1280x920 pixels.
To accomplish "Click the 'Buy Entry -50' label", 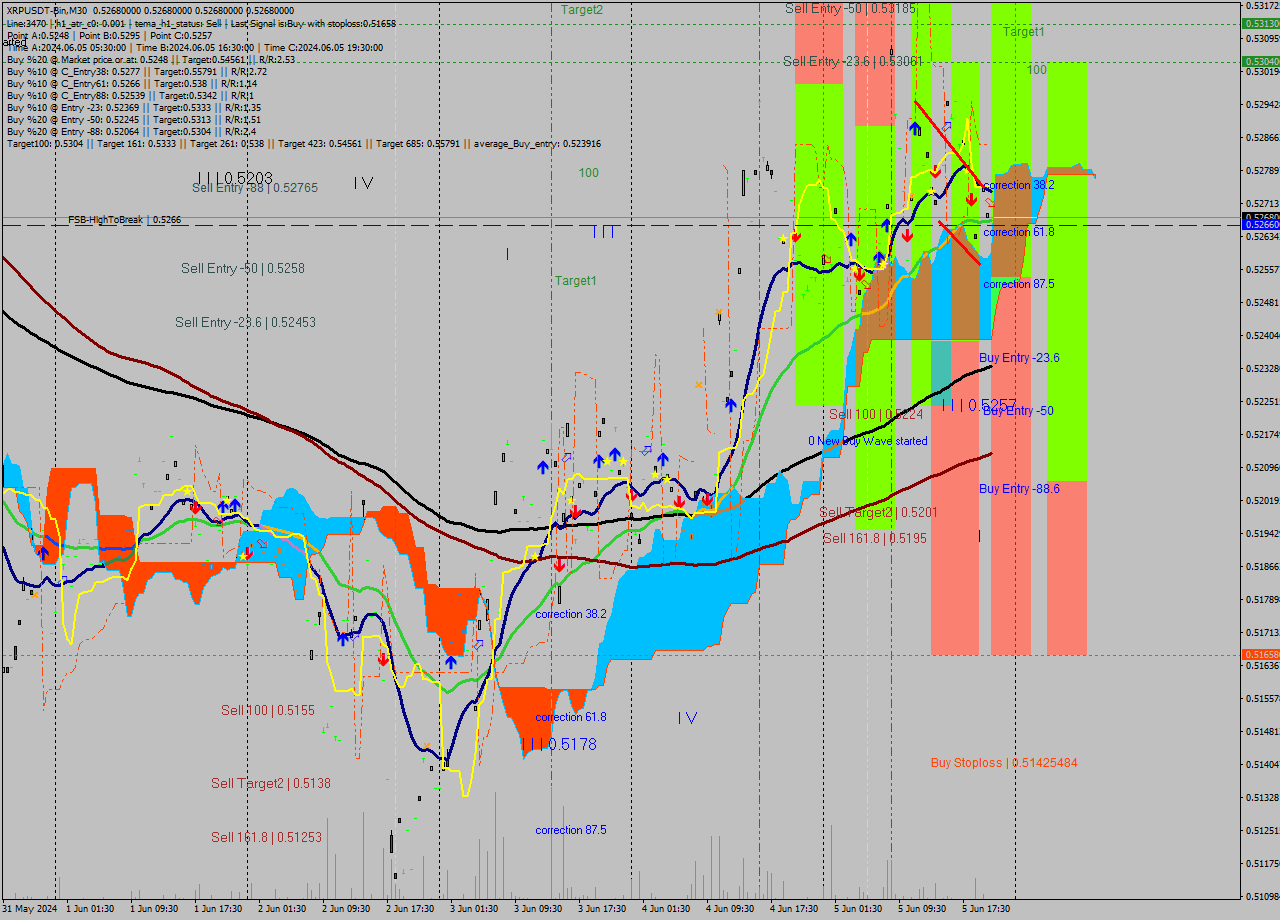I will pyautogui.click(x=1018, y=411).
